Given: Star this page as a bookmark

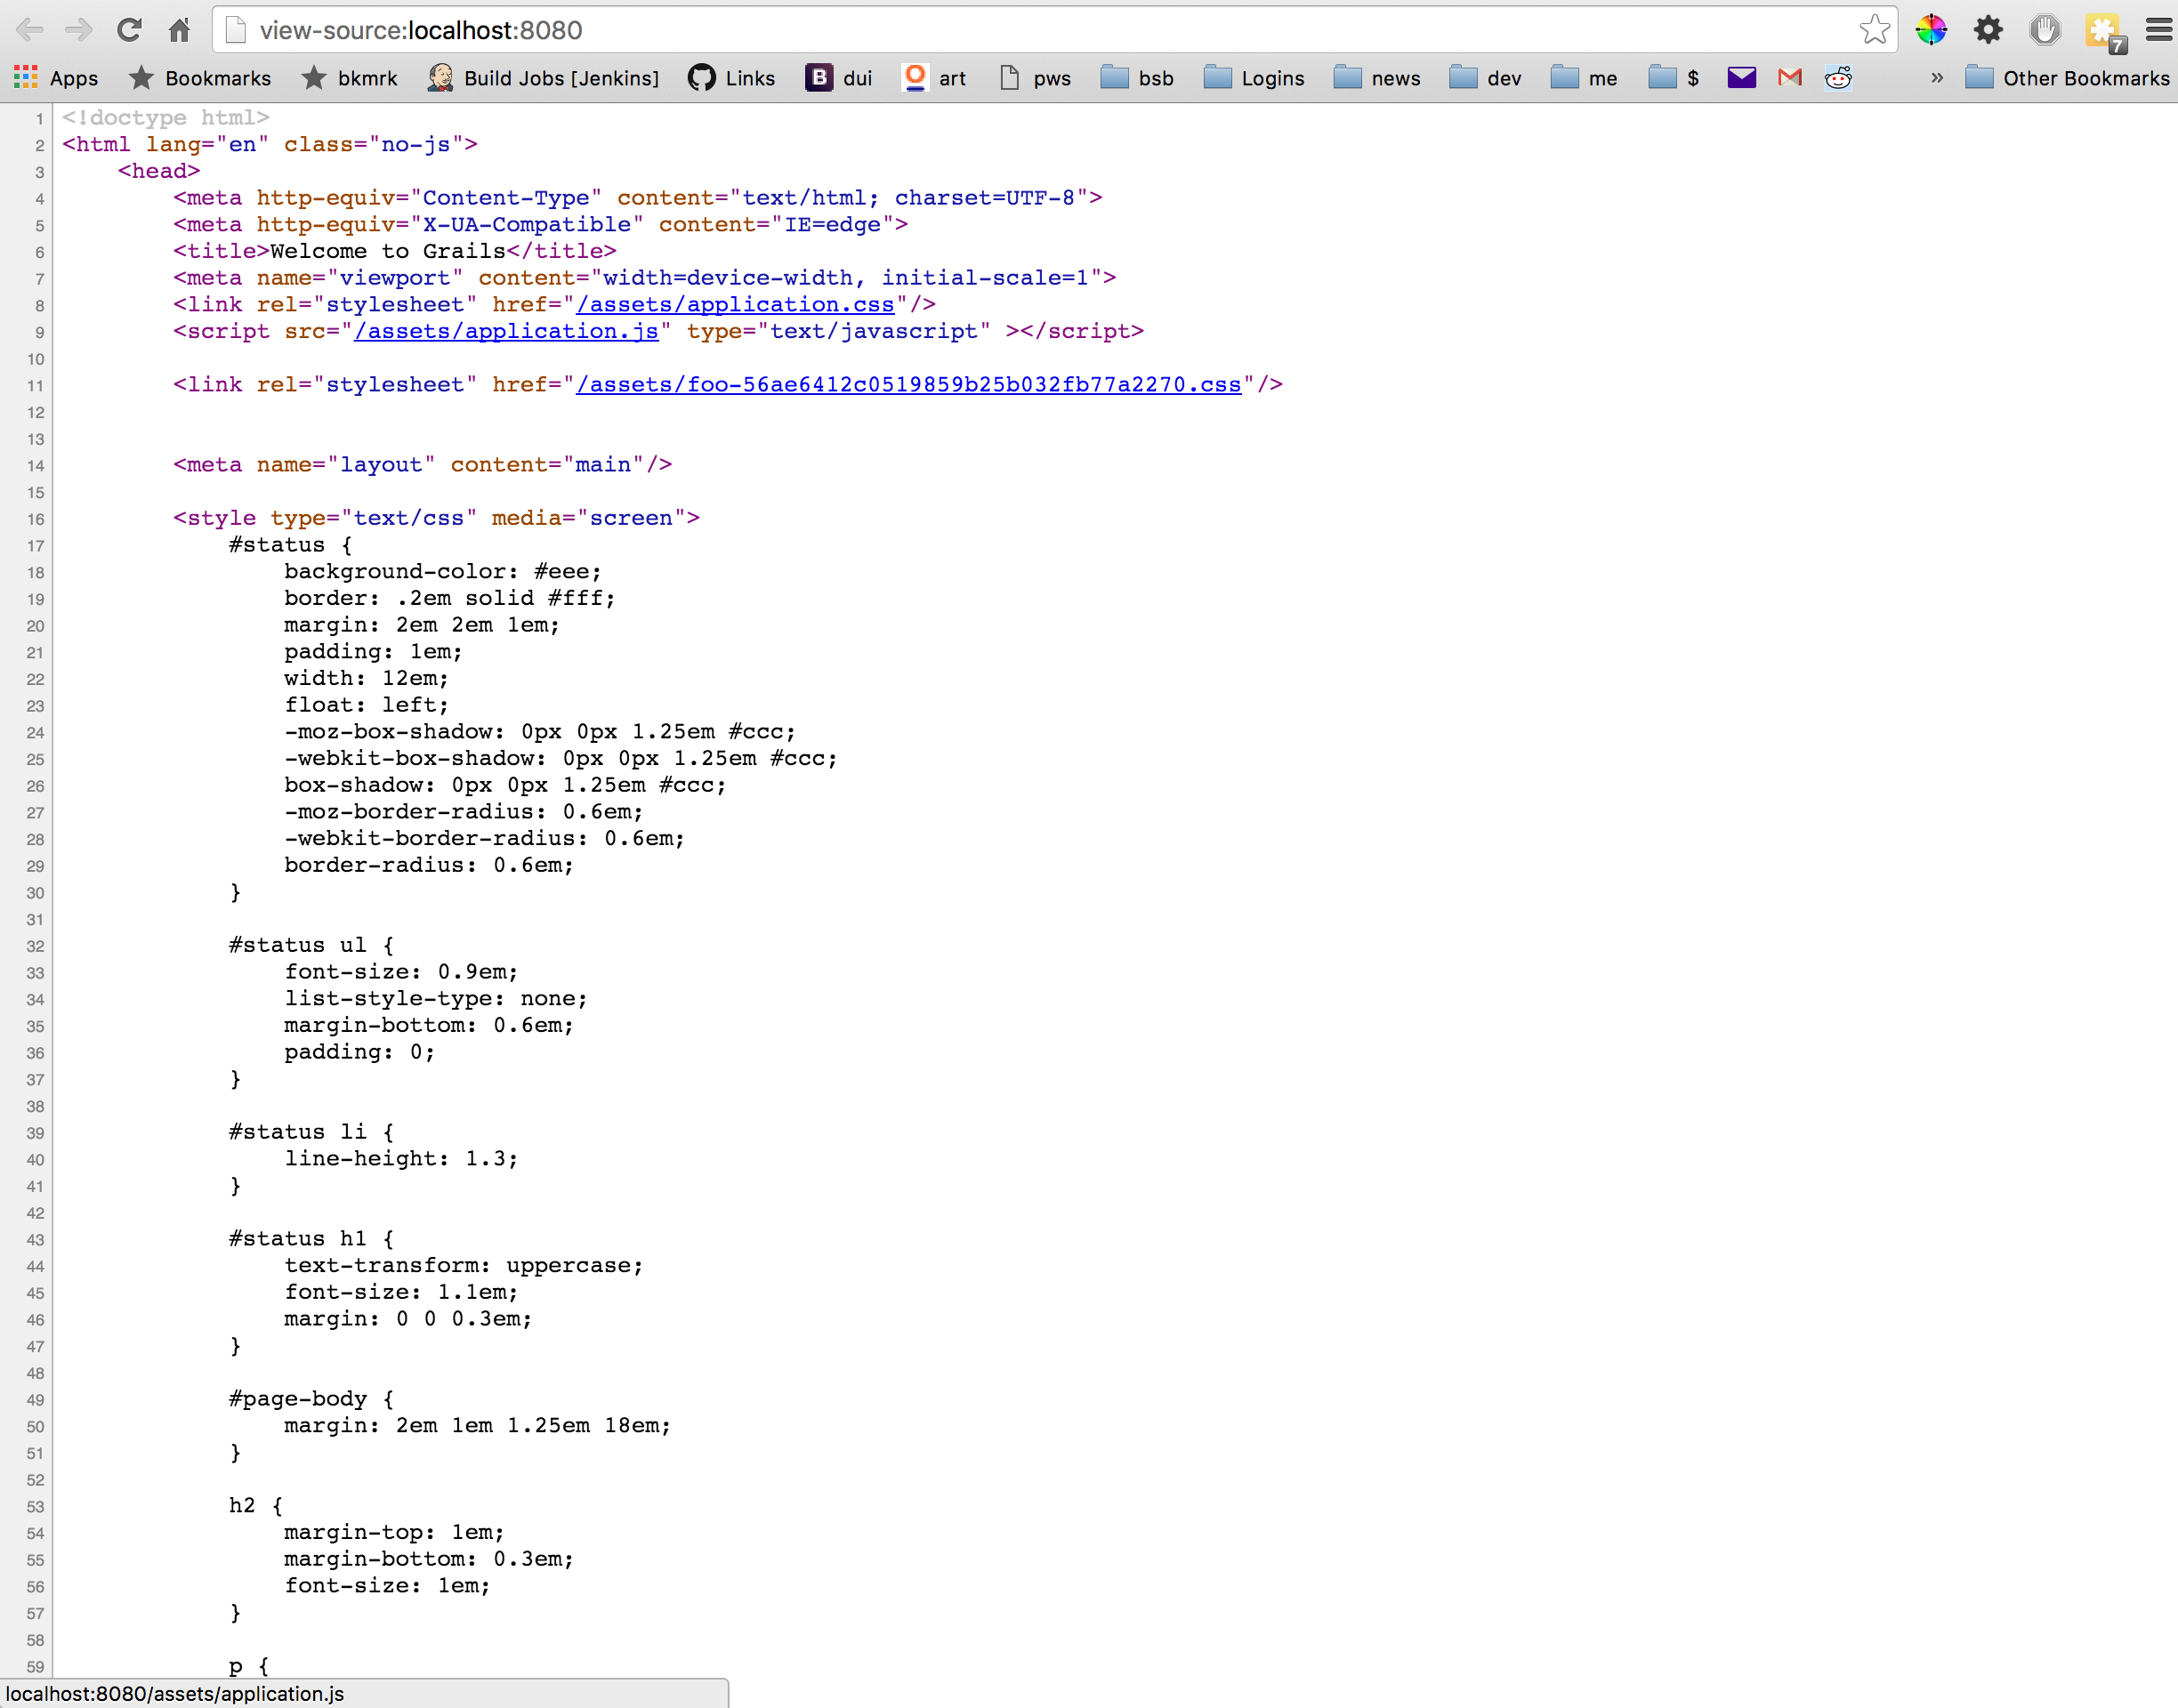Looking at the screenshot, I should pos(1874,30).
